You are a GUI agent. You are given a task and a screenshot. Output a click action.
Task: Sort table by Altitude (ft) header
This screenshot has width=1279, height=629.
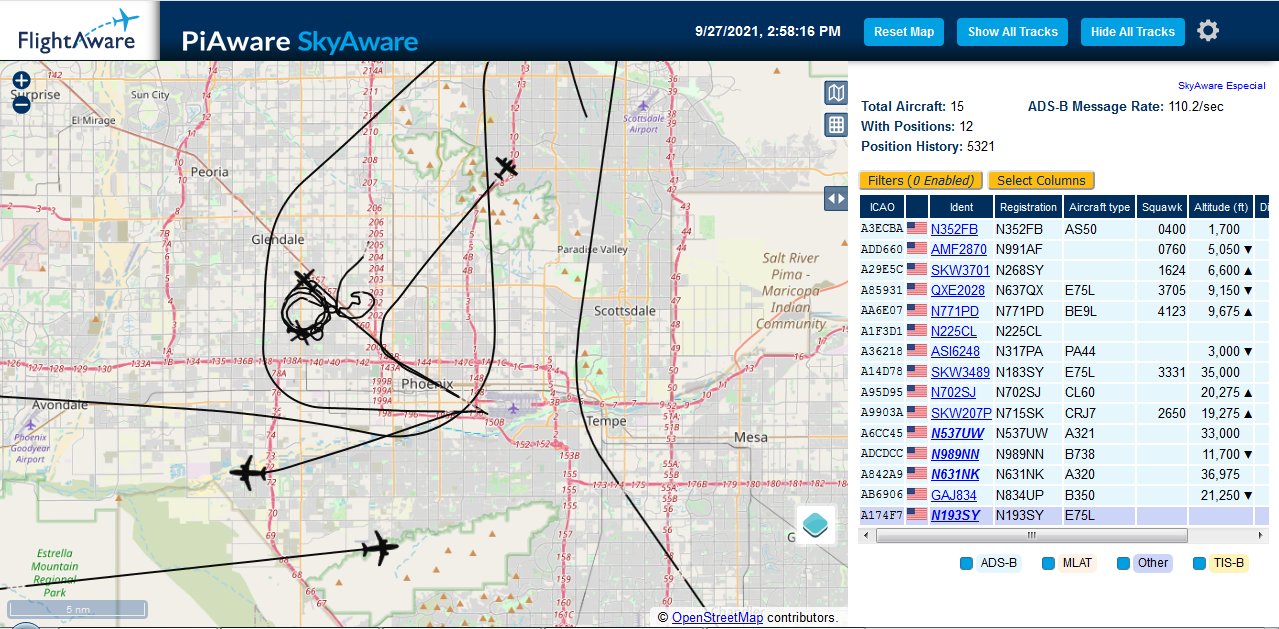[x=1221, y=207]
